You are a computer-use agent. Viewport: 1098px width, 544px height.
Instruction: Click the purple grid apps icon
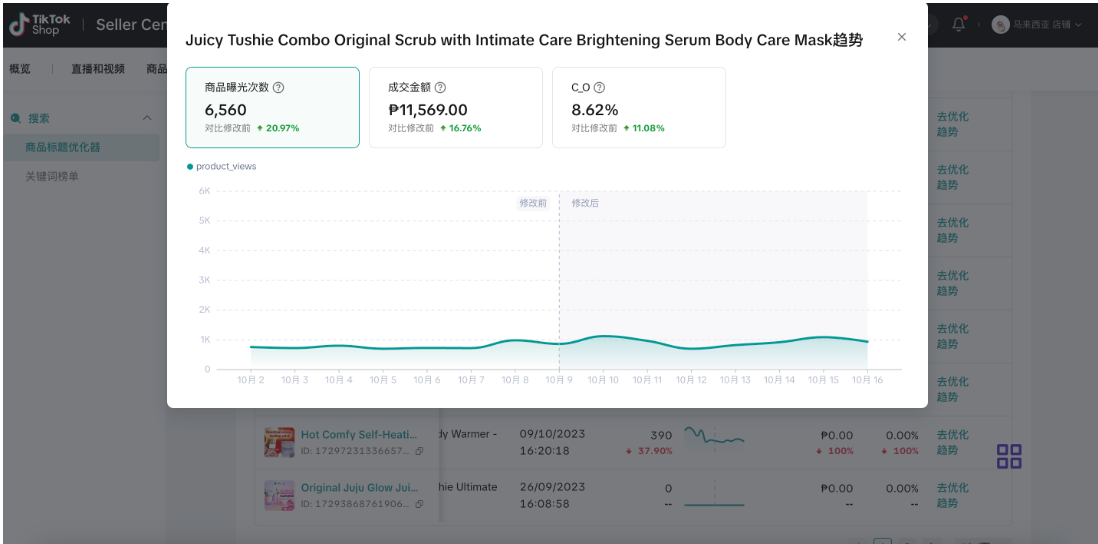(x=1009, y=457)
